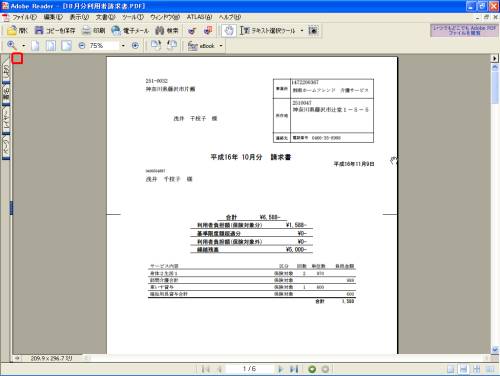Rotate the page view clockwise

point(156,45)
